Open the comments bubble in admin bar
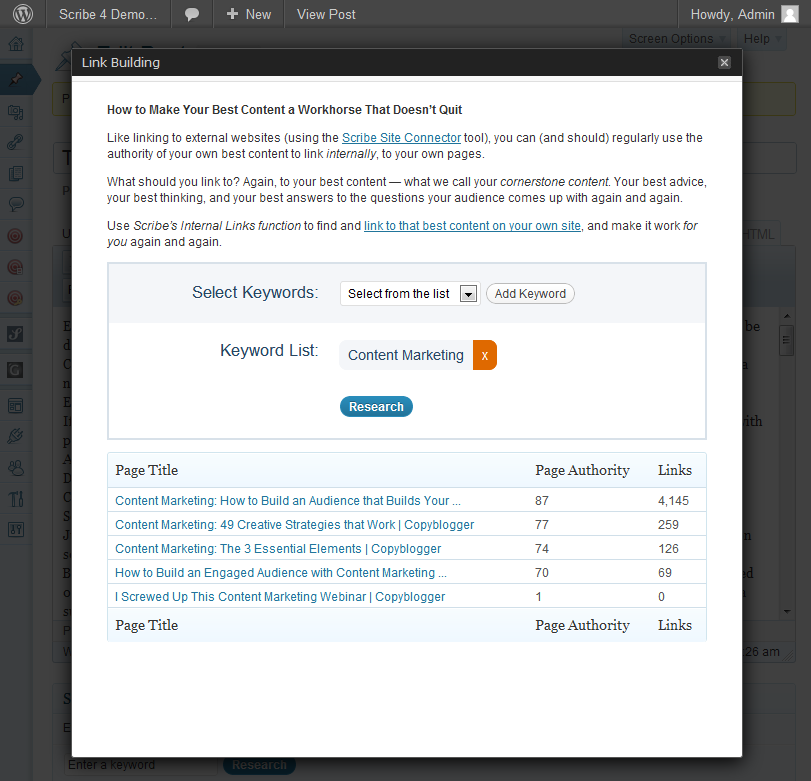Image resolution: width=811 pixels, height=781 pixels. [192, 14]
